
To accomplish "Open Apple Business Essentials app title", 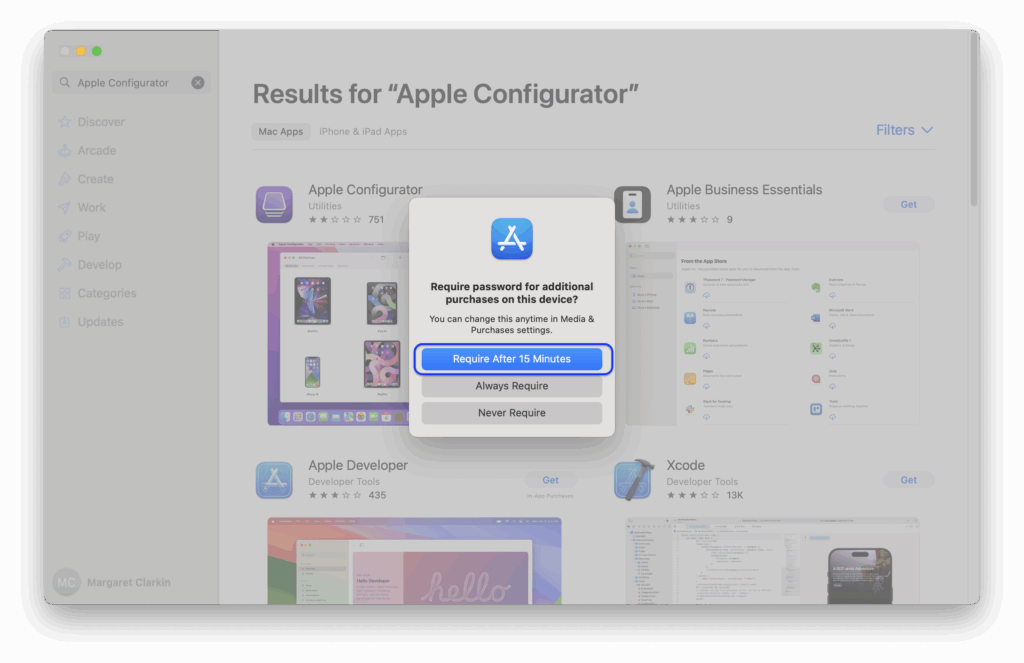I will (x=744, y=189).
